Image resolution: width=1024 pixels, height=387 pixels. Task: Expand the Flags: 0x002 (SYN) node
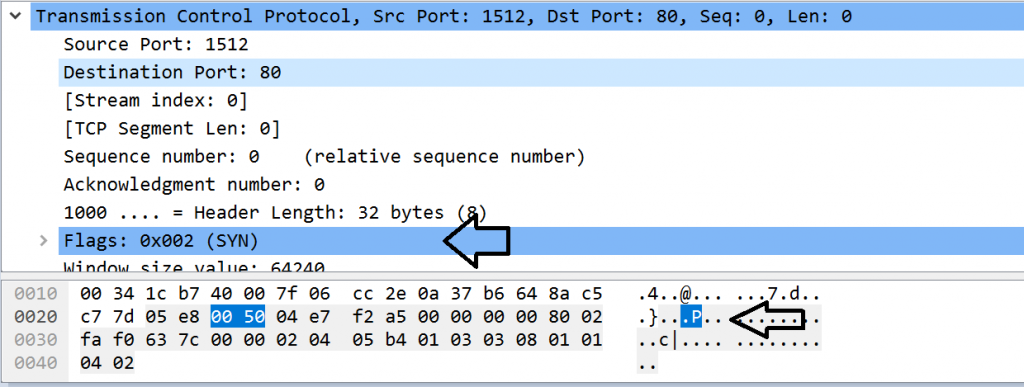[x=44, y=241]
